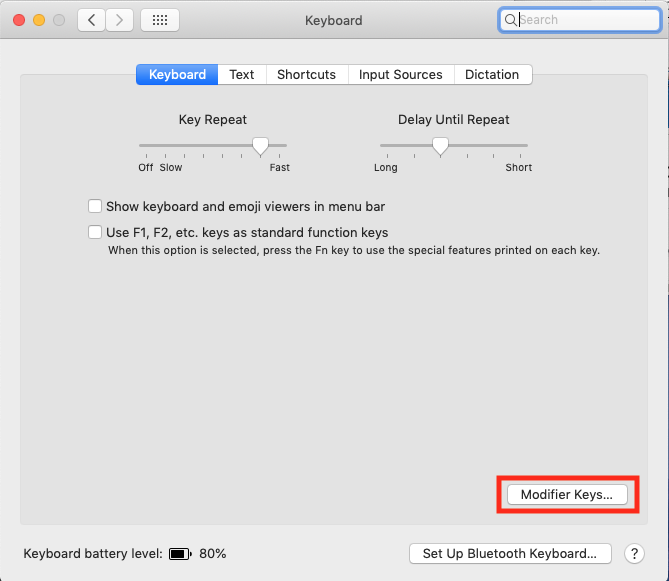Image resolution: width=669 pixels, height=581 pixels.
Task: Open the Modifier Keys dialog
Action: coord(567,494)
